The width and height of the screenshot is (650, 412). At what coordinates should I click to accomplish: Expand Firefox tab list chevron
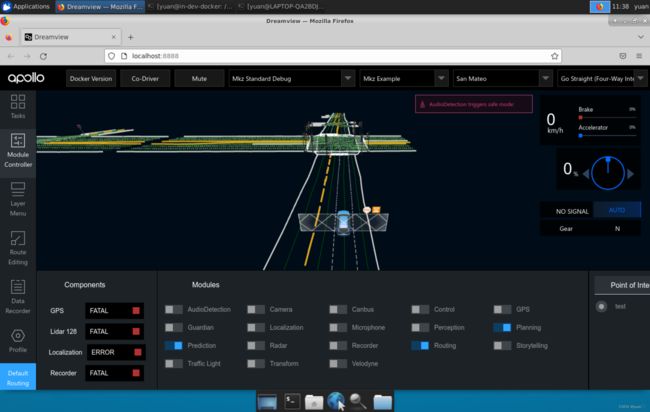(x=640, y=37)
